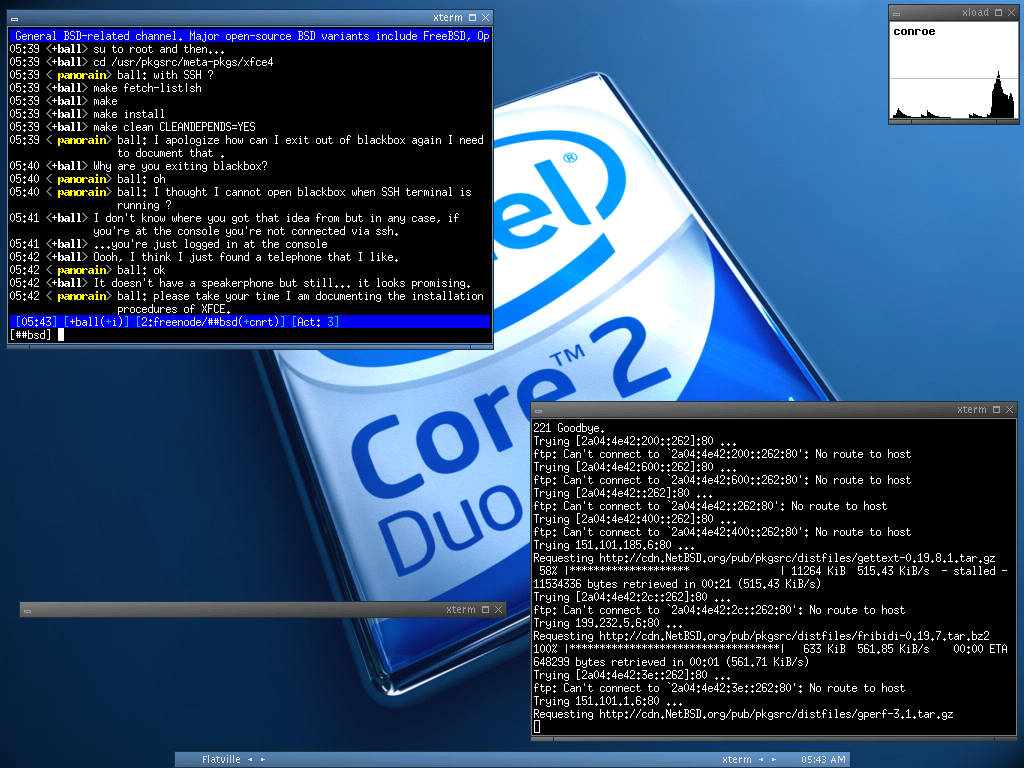Iconify the xload window

(897, 14)
